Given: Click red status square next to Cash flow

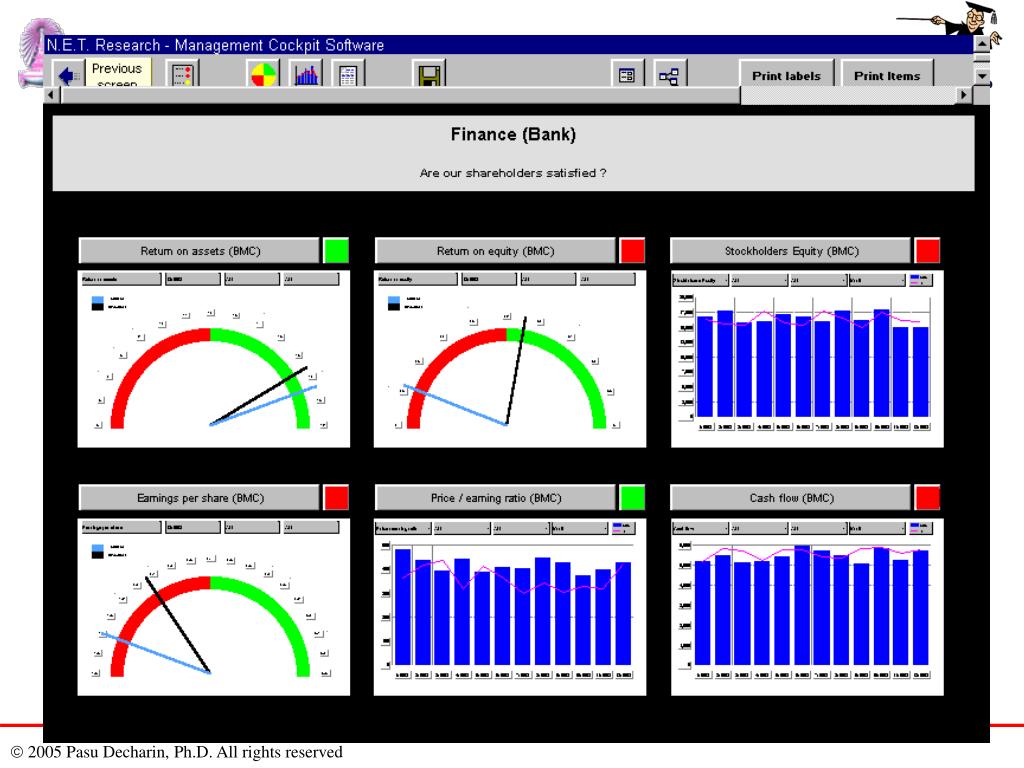Looking at the screenshot, I should point(927,498).
